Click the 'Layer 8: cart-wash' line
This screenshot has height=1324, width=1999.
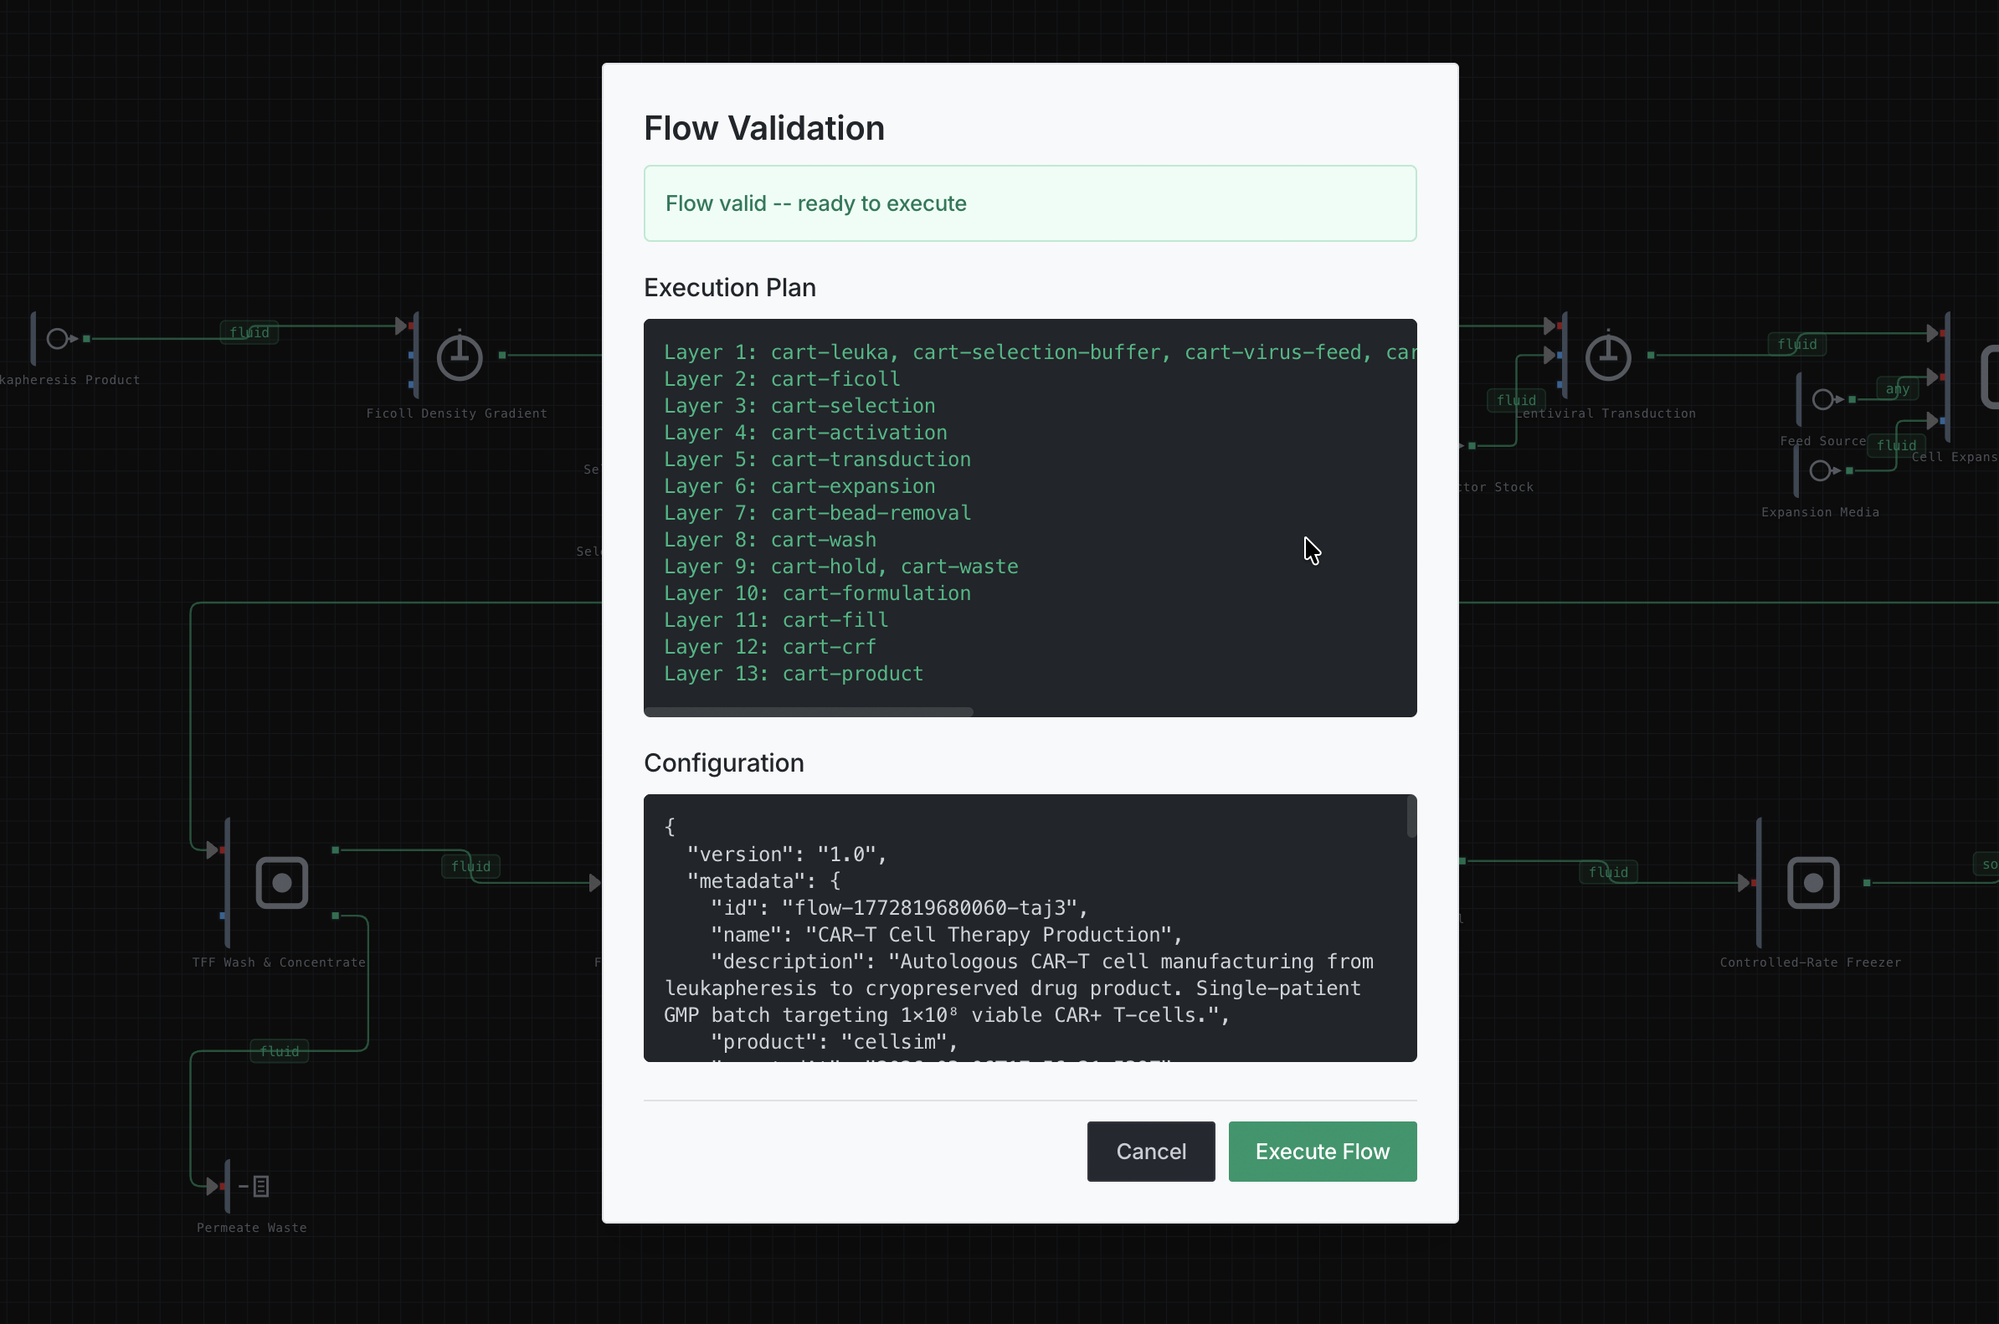click(x=770, y=540)
